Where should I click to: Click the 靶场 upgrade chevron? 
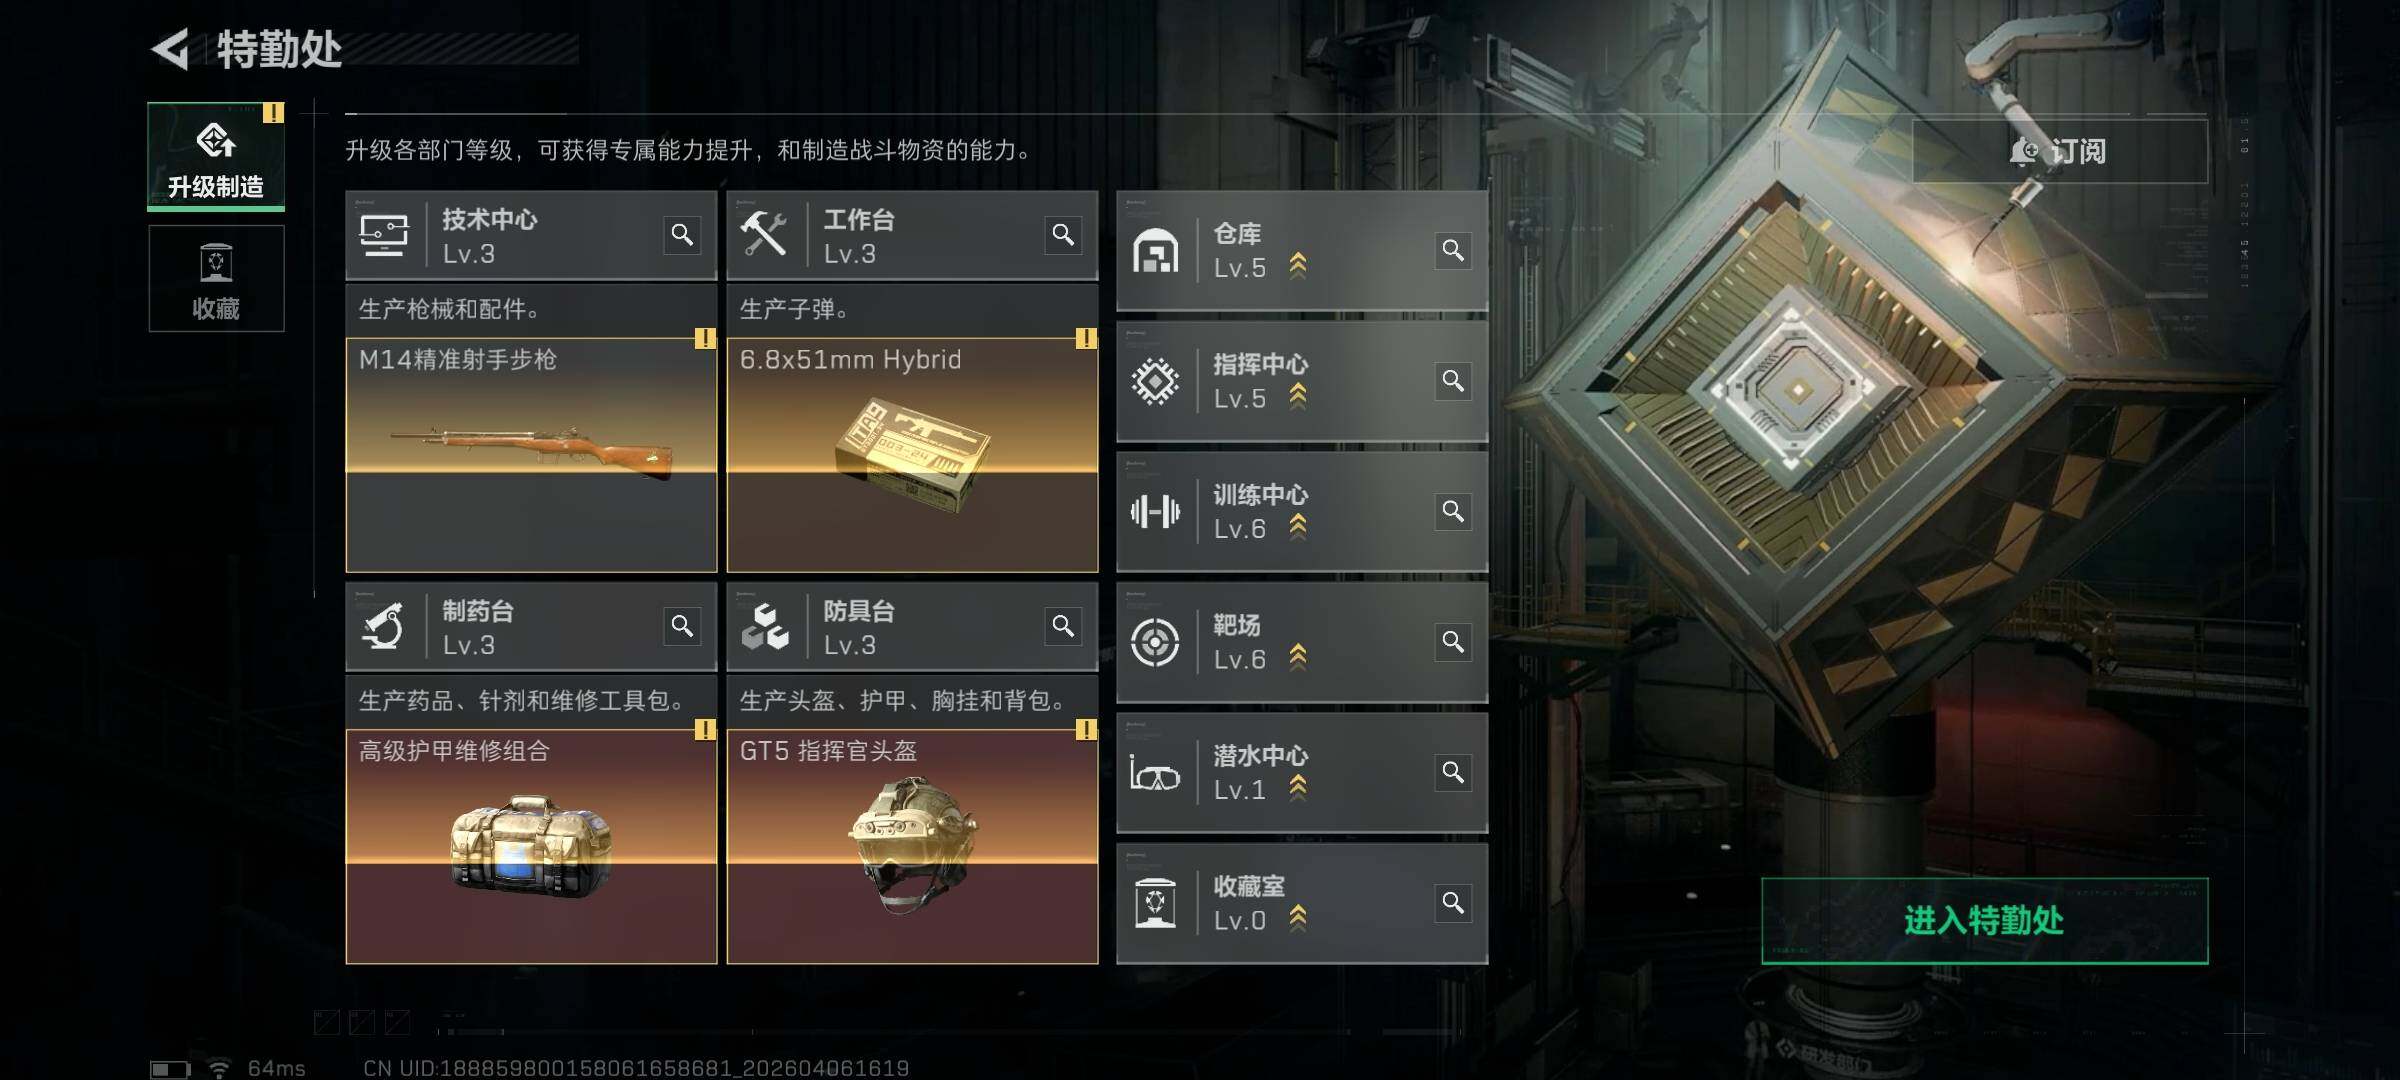point(1298,657)
